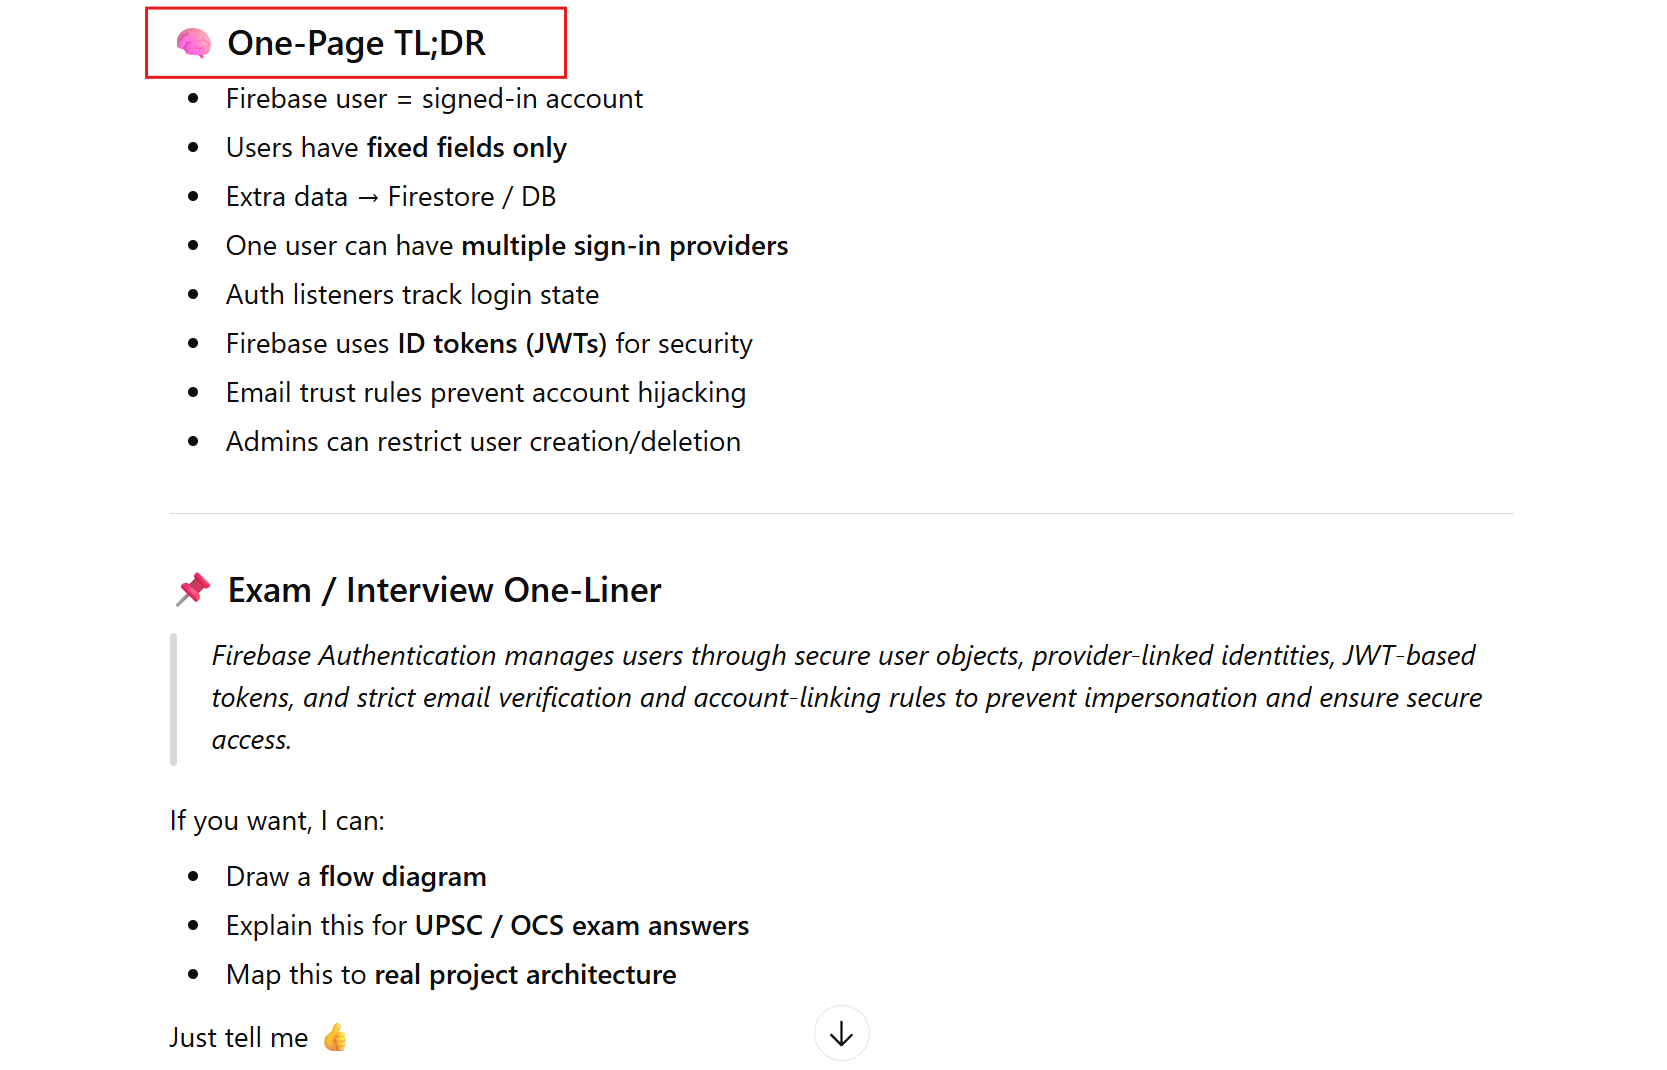Click the pushpin emoji before Exam heading
The width and height of the screenshot is (1667, 1070).
tap(193, 589)
